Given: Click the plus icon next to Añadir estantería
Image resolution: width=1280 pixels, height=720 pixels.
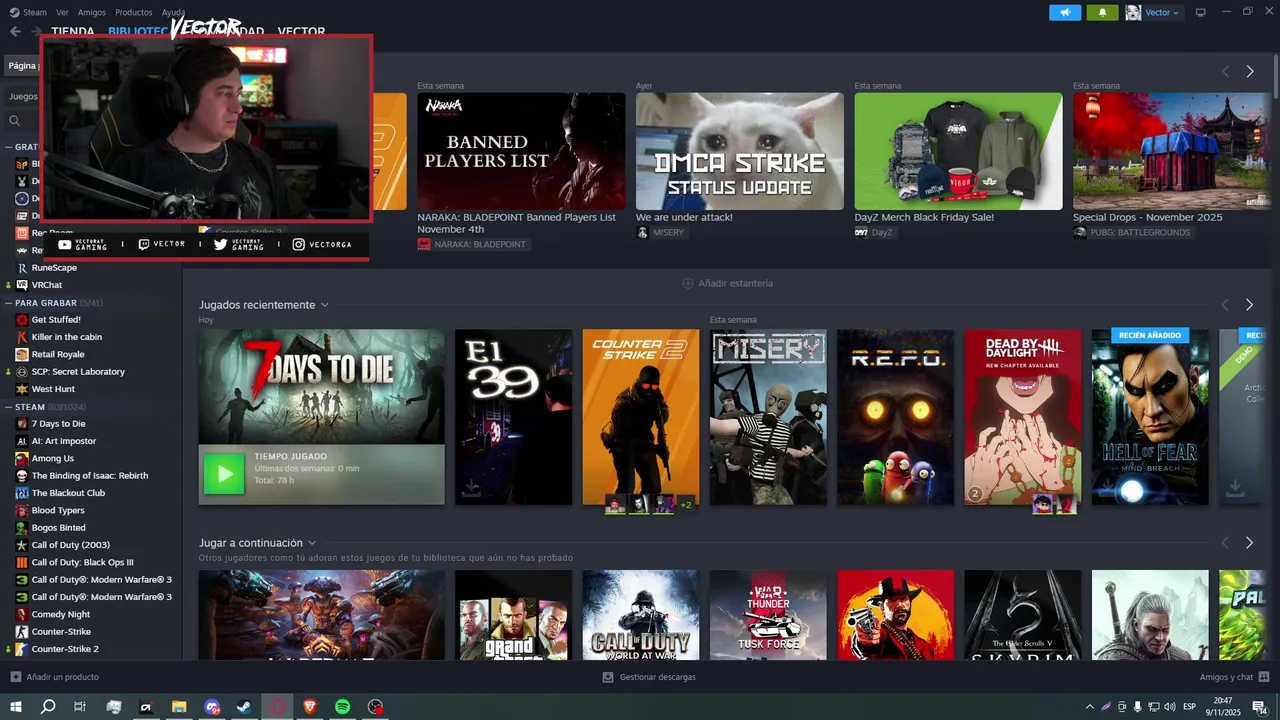Looking at the screenshot, I should click(x=688, y=283).
